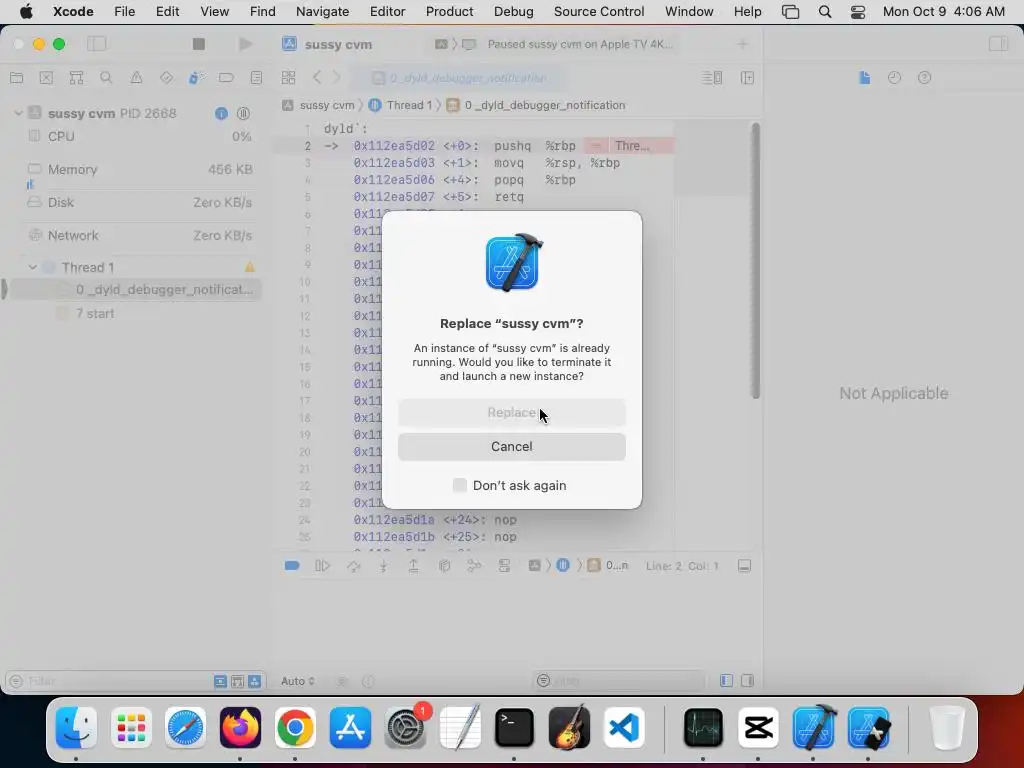Open the Editor menu
The height and width of the screenshot is (768, 1024).
387,12
